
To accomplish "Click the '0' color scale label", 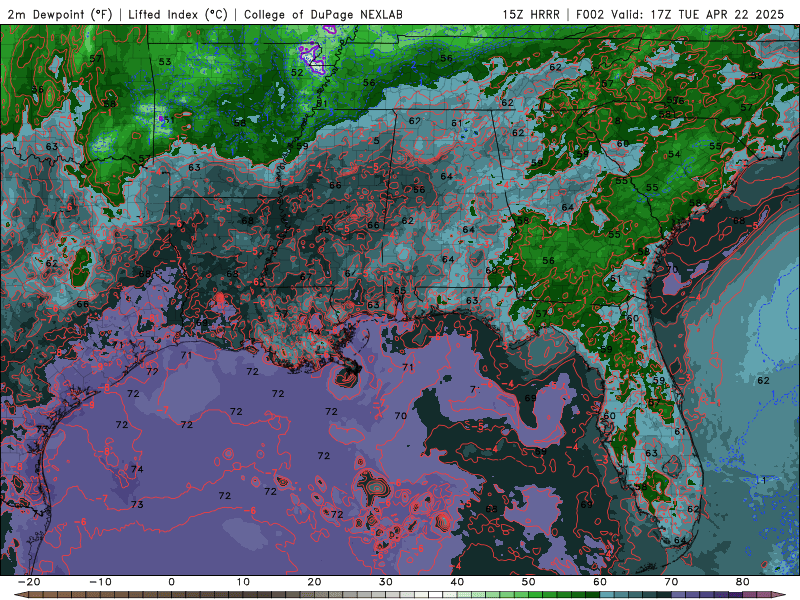I will click(x=171, y=582).
